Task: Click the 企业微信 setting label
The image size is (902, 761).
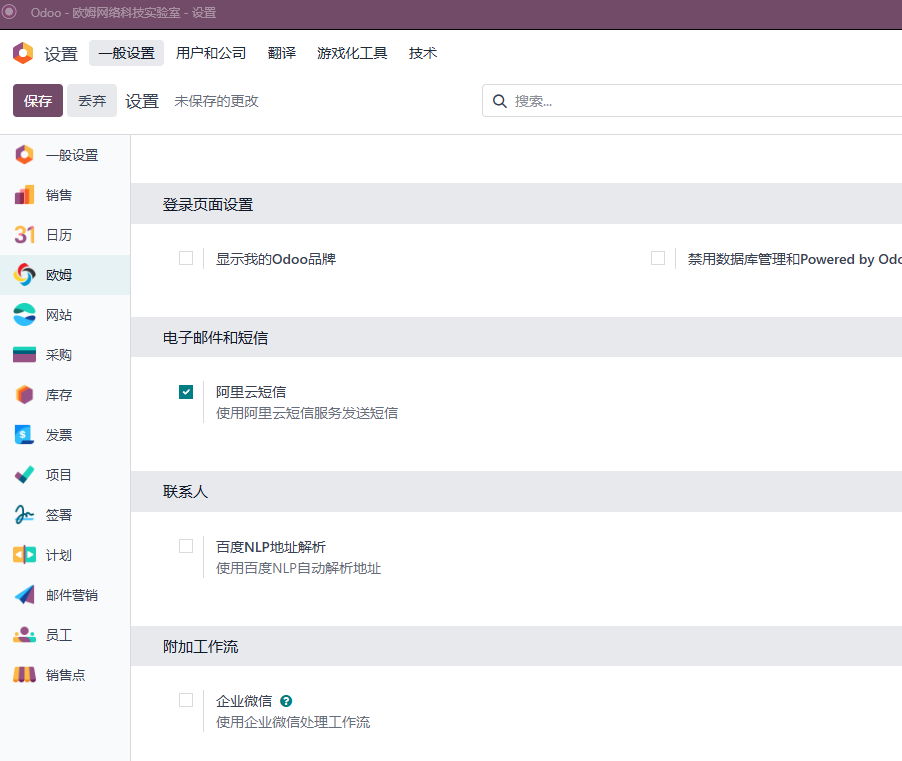Action: 244,701
